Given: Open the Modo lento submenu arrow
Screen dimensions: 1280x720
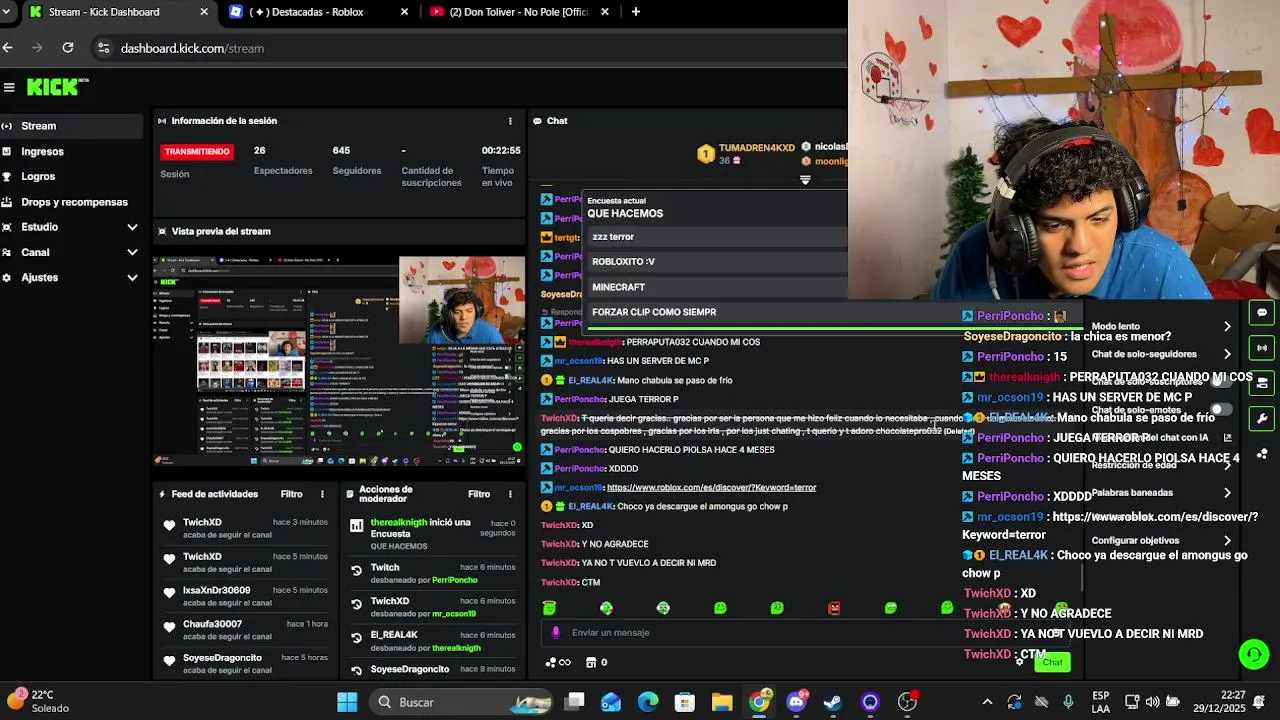Looking at the screenshot, I should [1227, 326].
